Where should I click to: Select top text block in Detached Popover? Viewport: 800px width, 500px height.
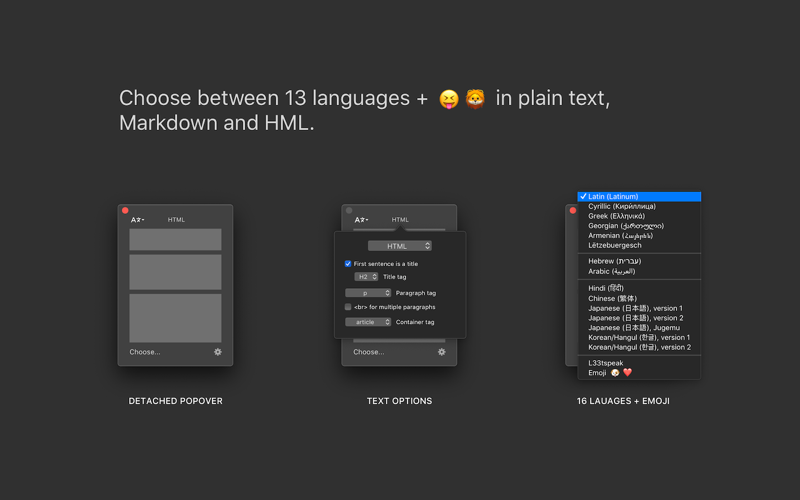[176, 239]
